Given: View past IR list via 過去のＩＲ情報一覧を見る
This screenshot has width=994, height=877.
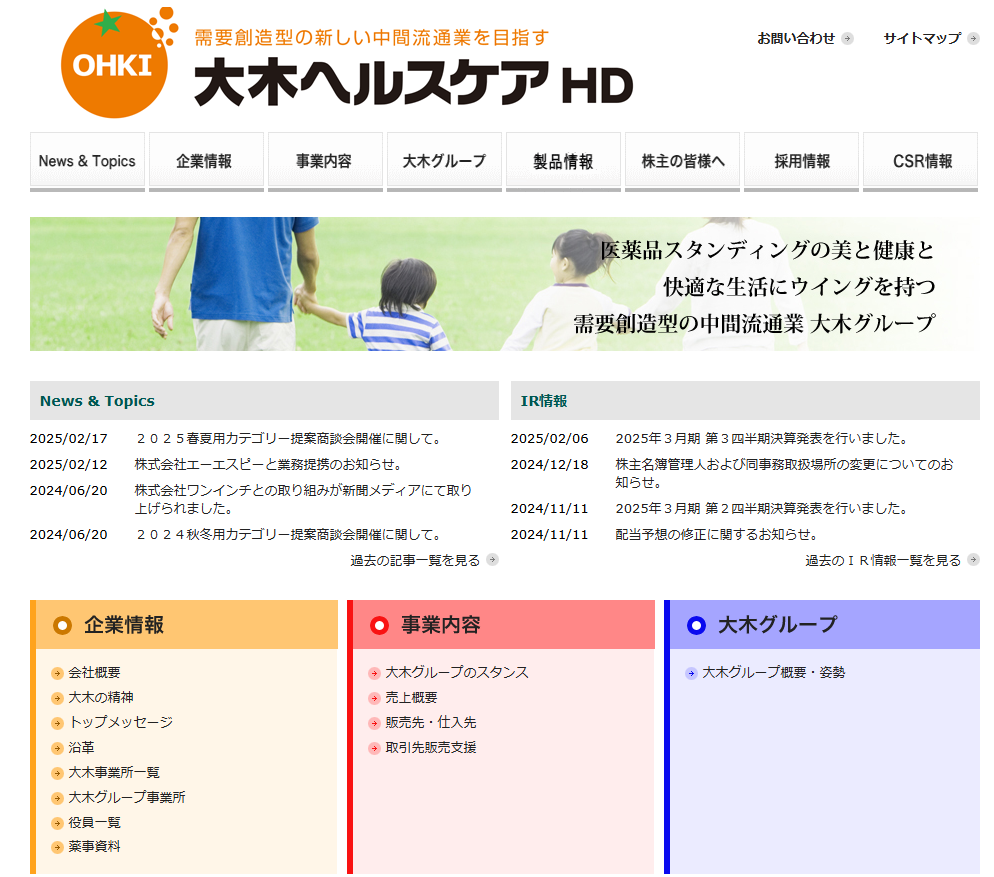Looking at the screenshot, I should click(x=883, y=561).
